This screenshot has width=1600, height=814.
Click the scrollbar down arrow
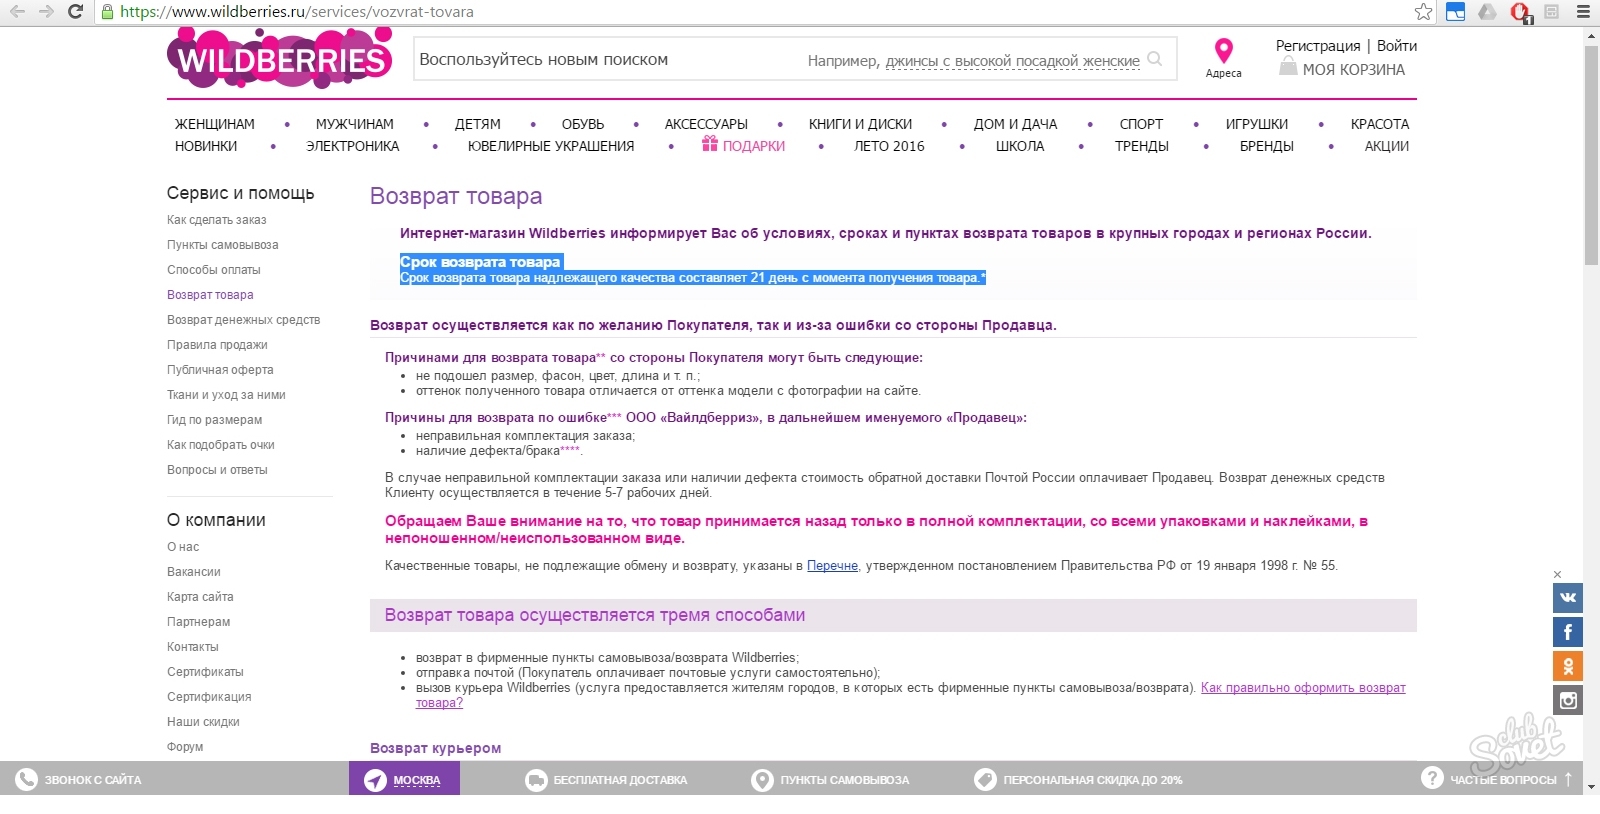pos(1592,786)
